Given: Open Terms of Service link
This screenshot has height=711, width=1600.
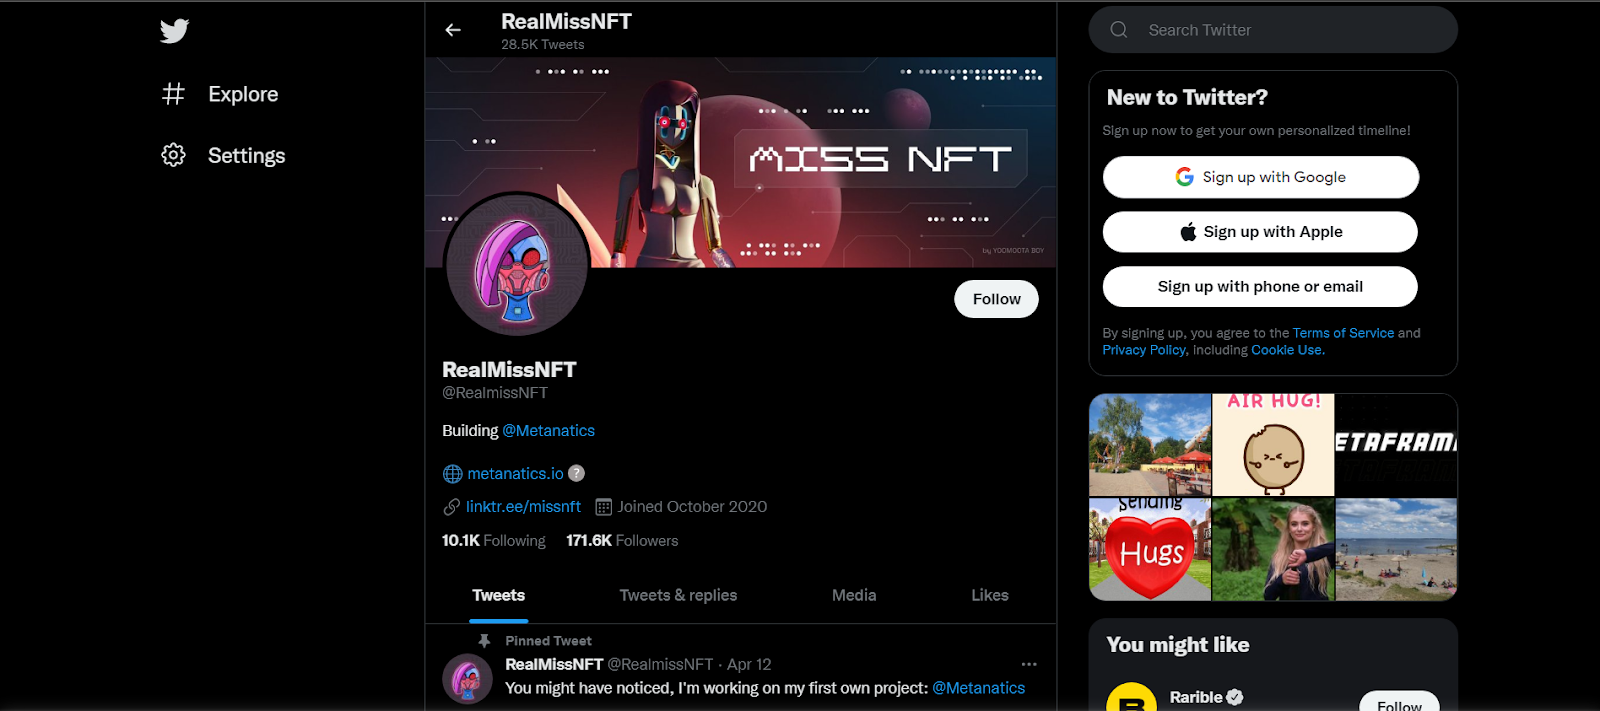Looking at the screenshot, I should point(1343,333).
